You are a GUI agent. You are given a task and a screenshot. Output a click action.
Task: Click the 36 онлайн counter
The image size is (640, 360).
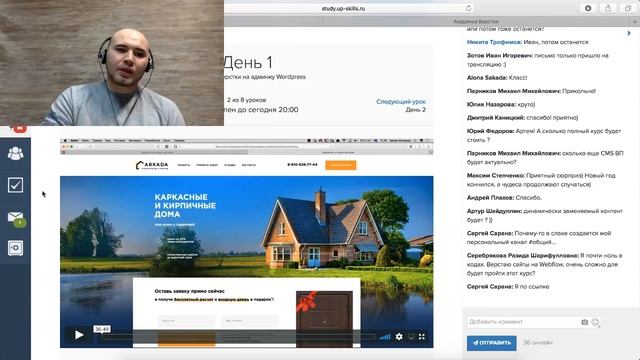coord(538,343)
